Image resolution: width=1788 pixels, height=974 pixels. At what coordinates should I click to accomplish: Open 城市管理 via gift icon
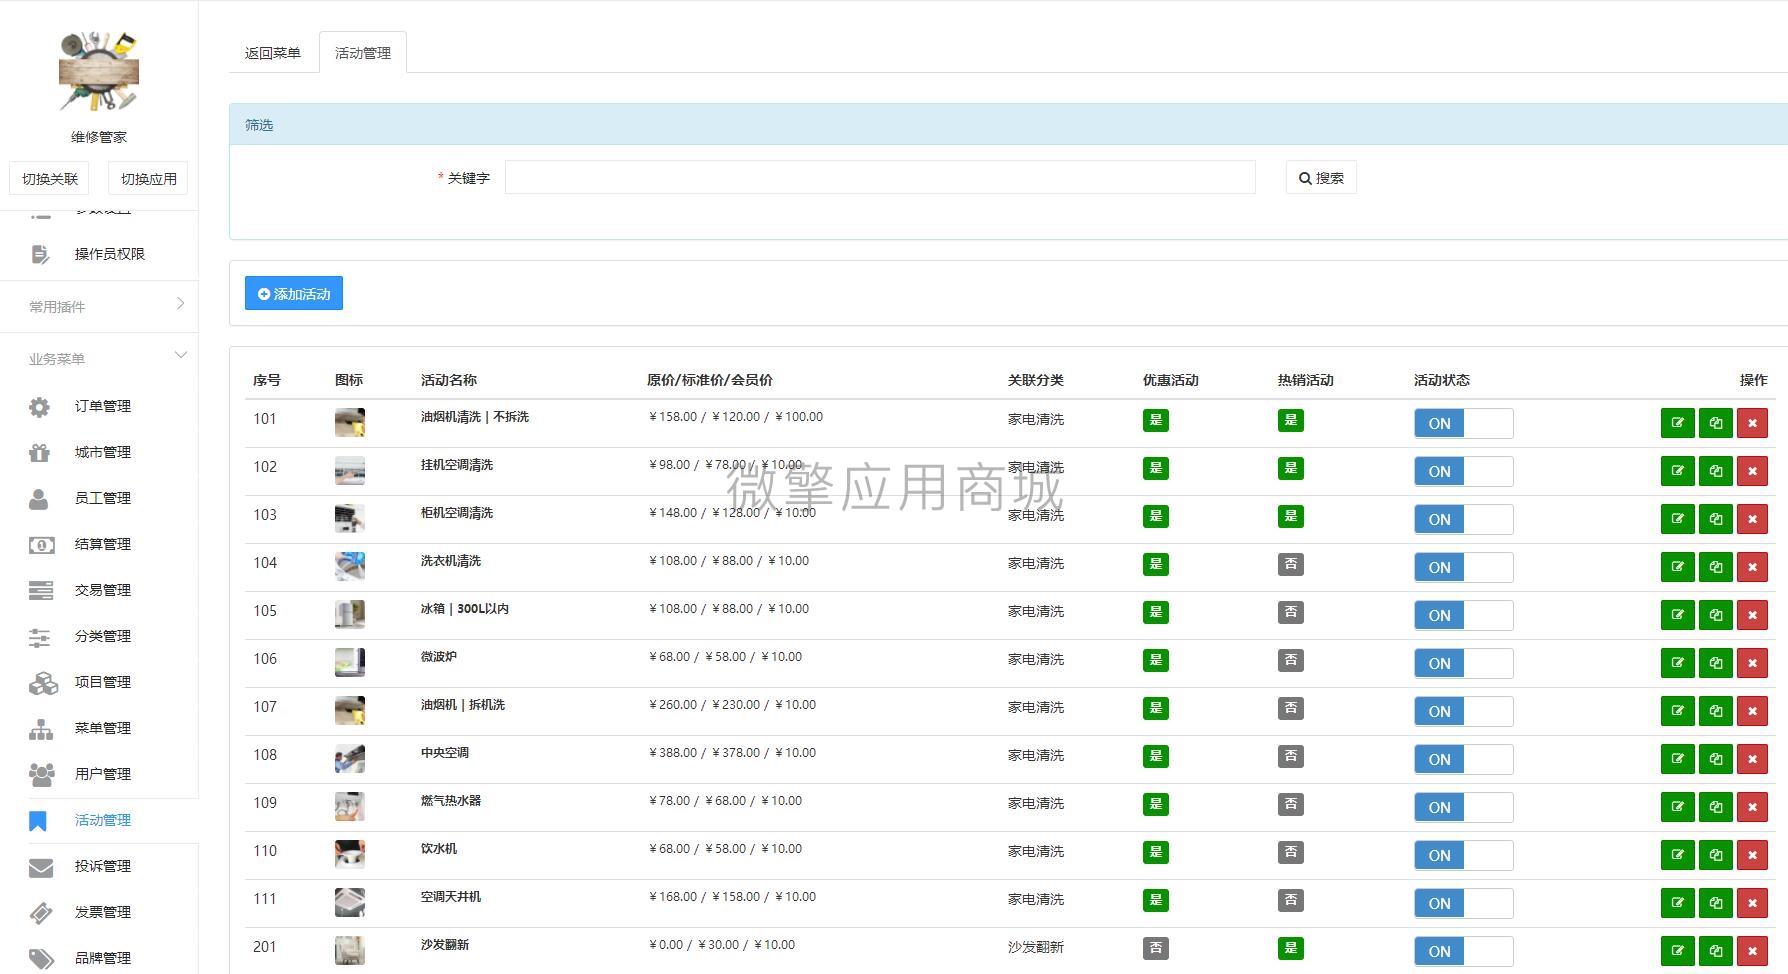pyautogui.click(x=39, y=453)
